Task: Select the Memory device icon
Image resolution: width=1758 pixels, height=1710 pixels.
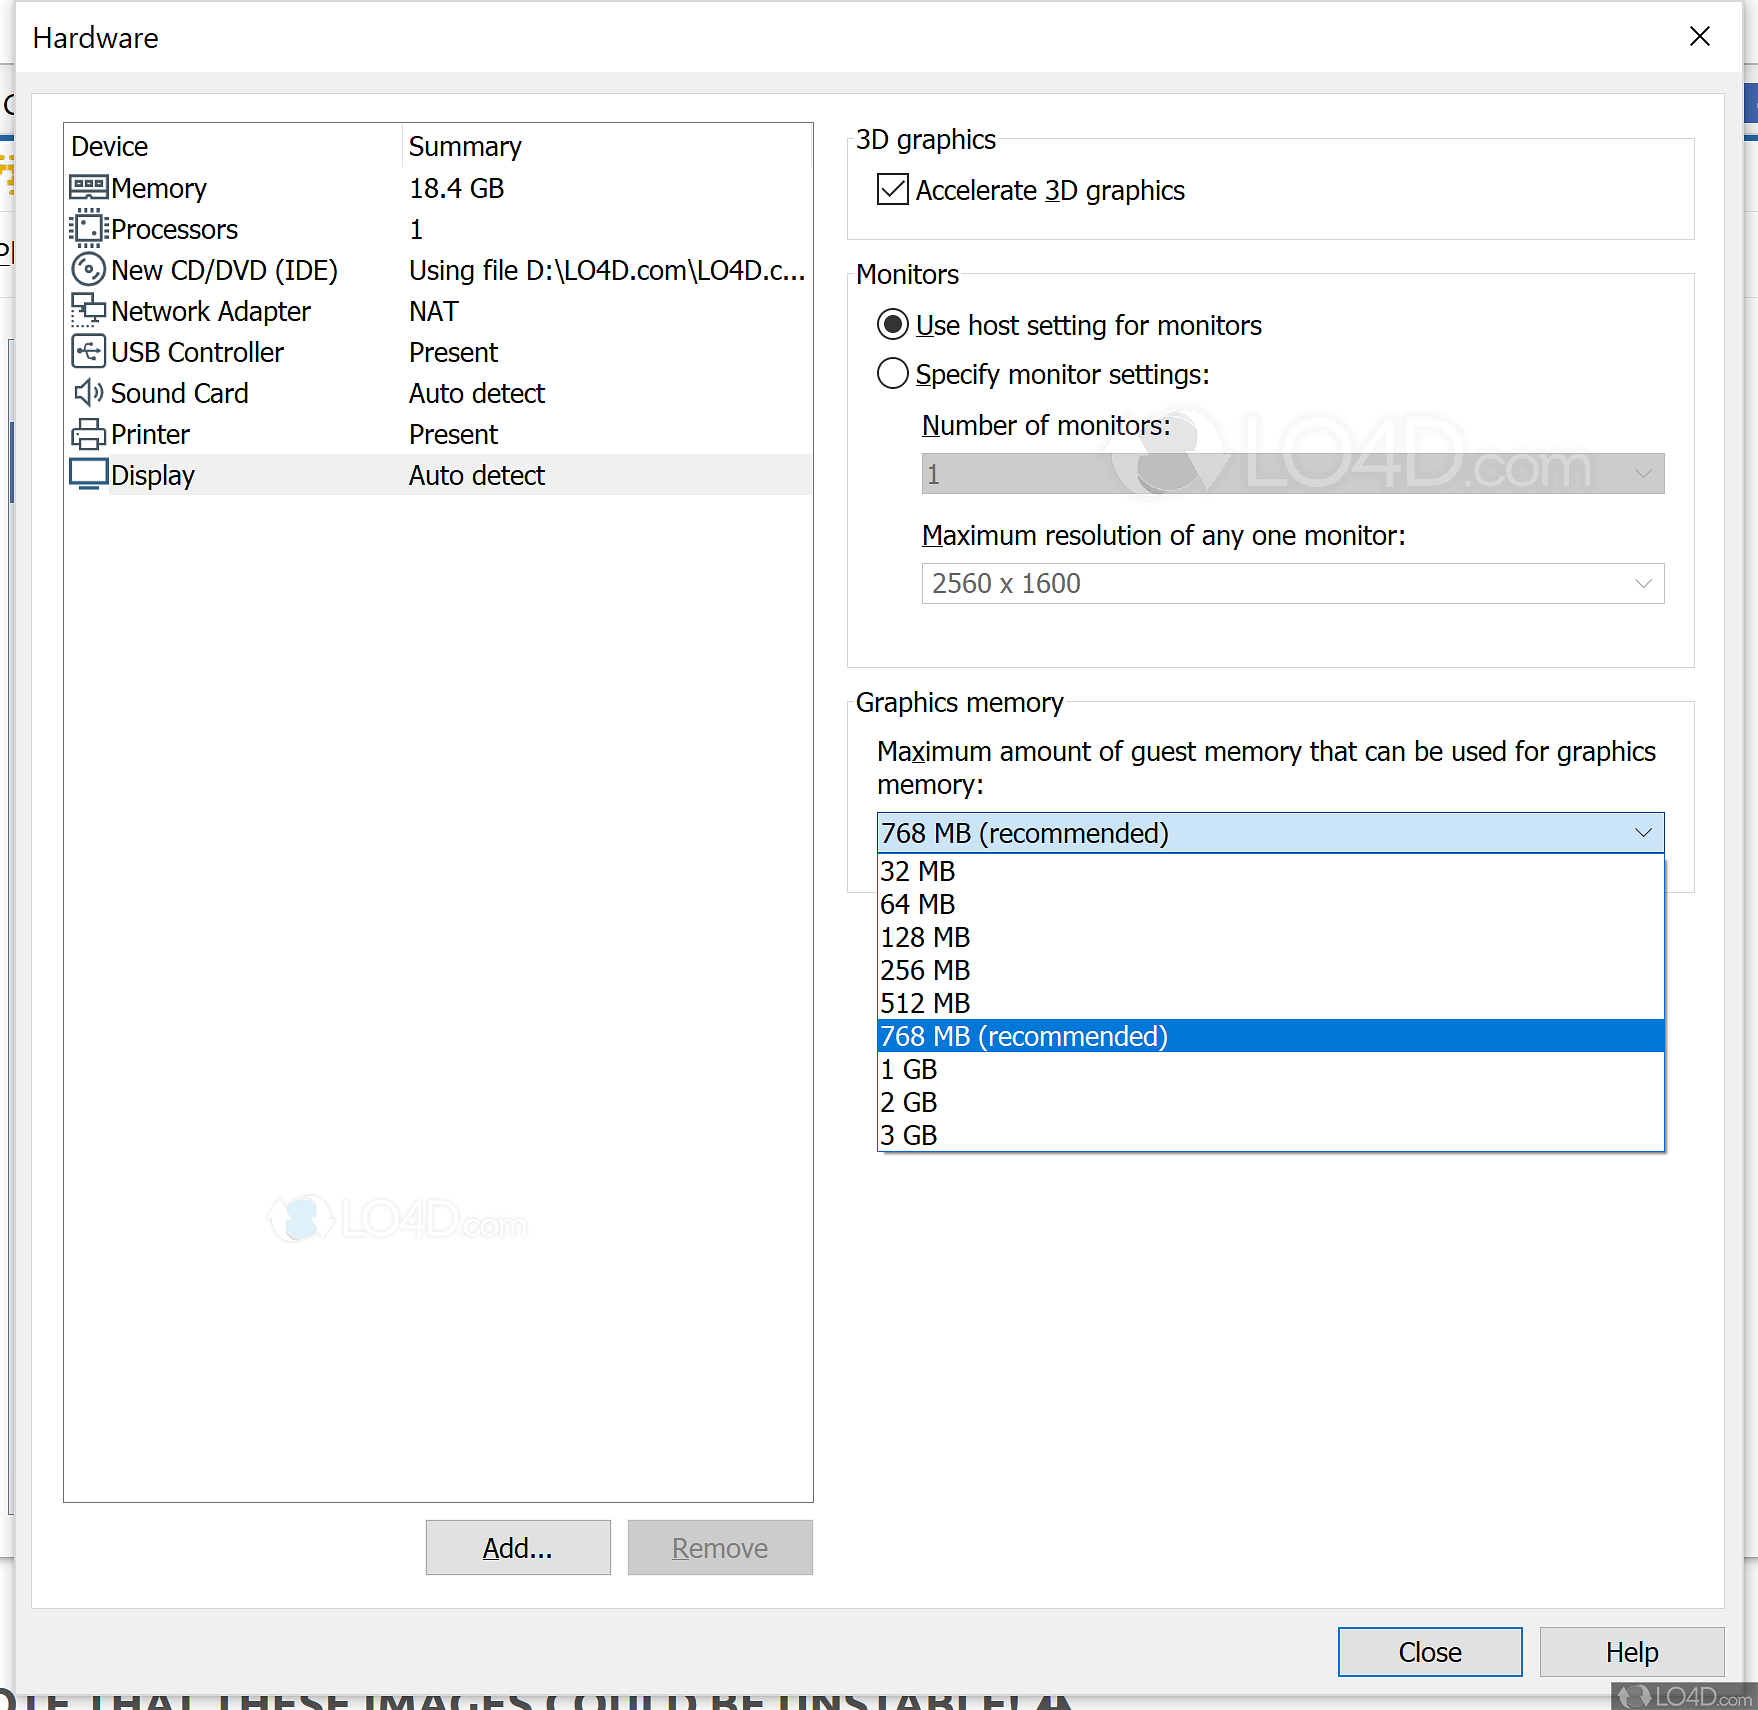Action: (x=88, y=188)
